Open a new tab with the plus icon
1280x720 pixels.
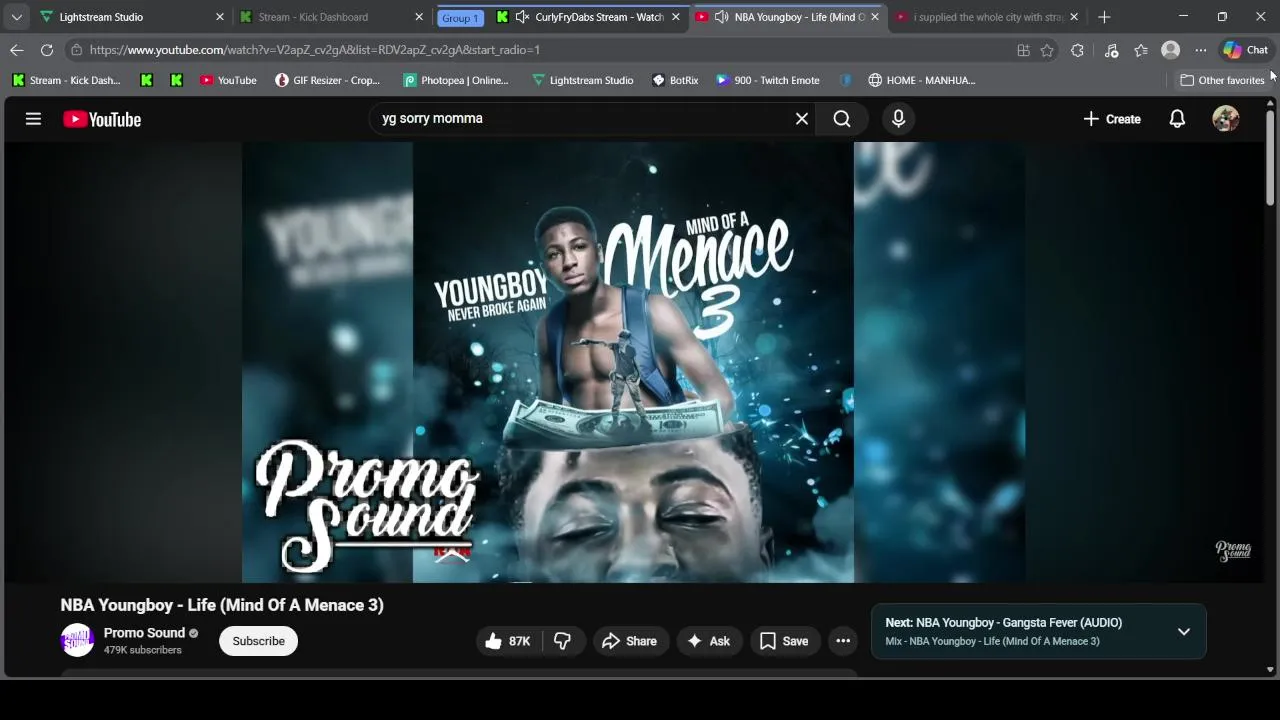[x=1104, y=17]
